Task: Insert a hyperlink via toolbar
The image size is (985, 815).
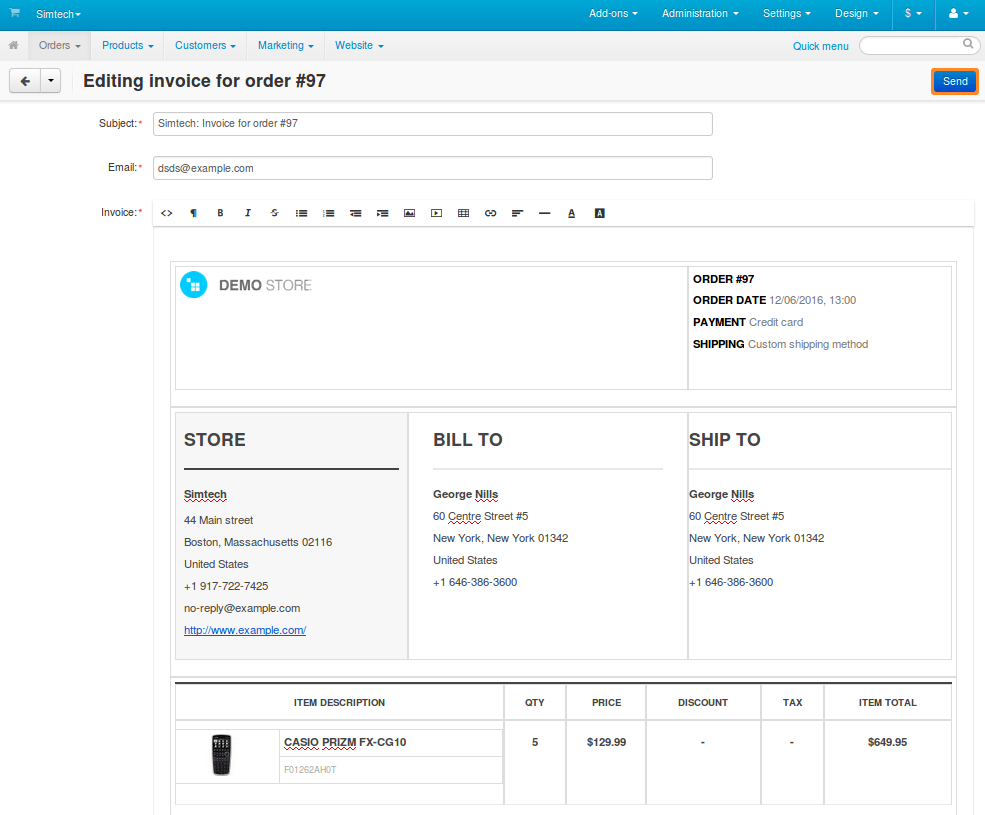Action: coord(491,213)
